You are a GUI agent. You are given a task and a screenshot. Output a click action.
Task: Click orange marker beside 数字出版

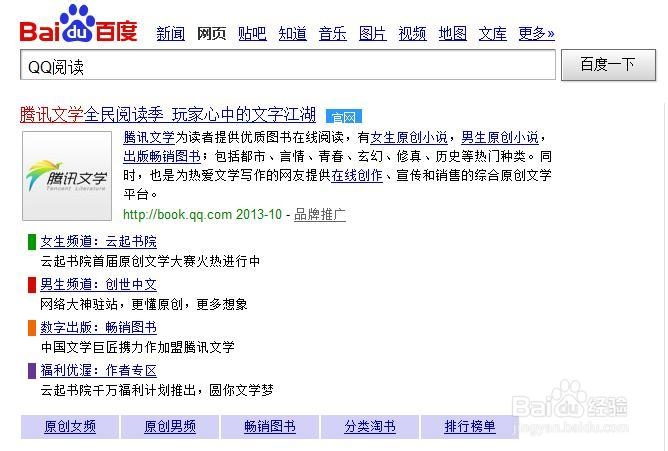[x=32, y=328]
